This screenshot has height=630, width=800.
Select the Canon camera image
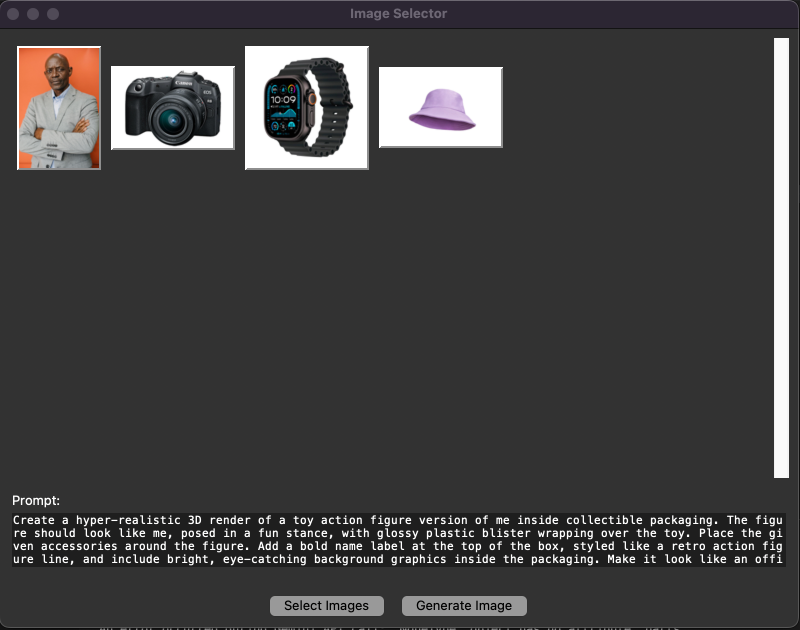(x=172, y=108)
